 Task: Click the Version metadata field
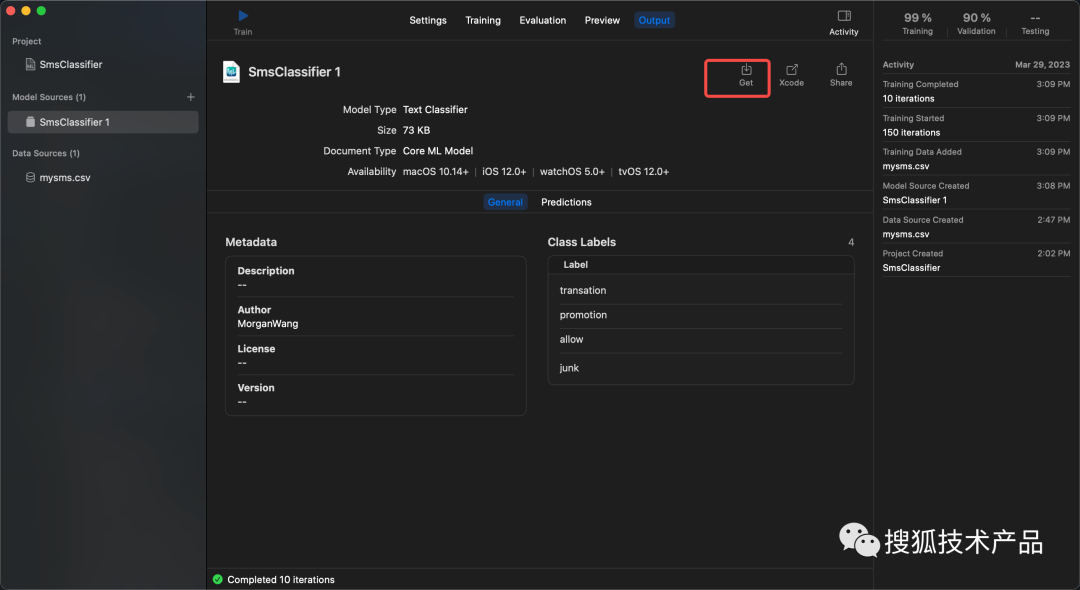point(375,394)
